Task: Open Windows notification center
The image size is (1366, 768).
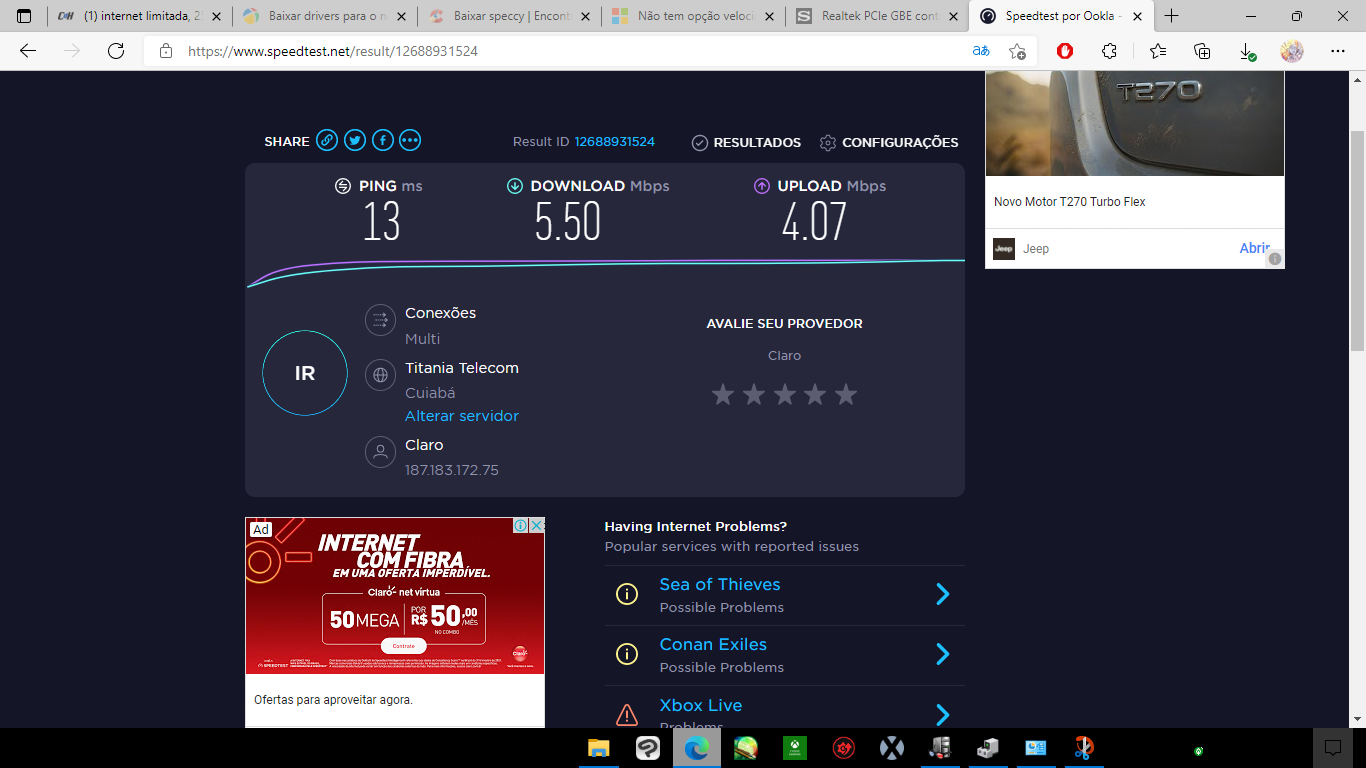Action: click(1332, 747)
